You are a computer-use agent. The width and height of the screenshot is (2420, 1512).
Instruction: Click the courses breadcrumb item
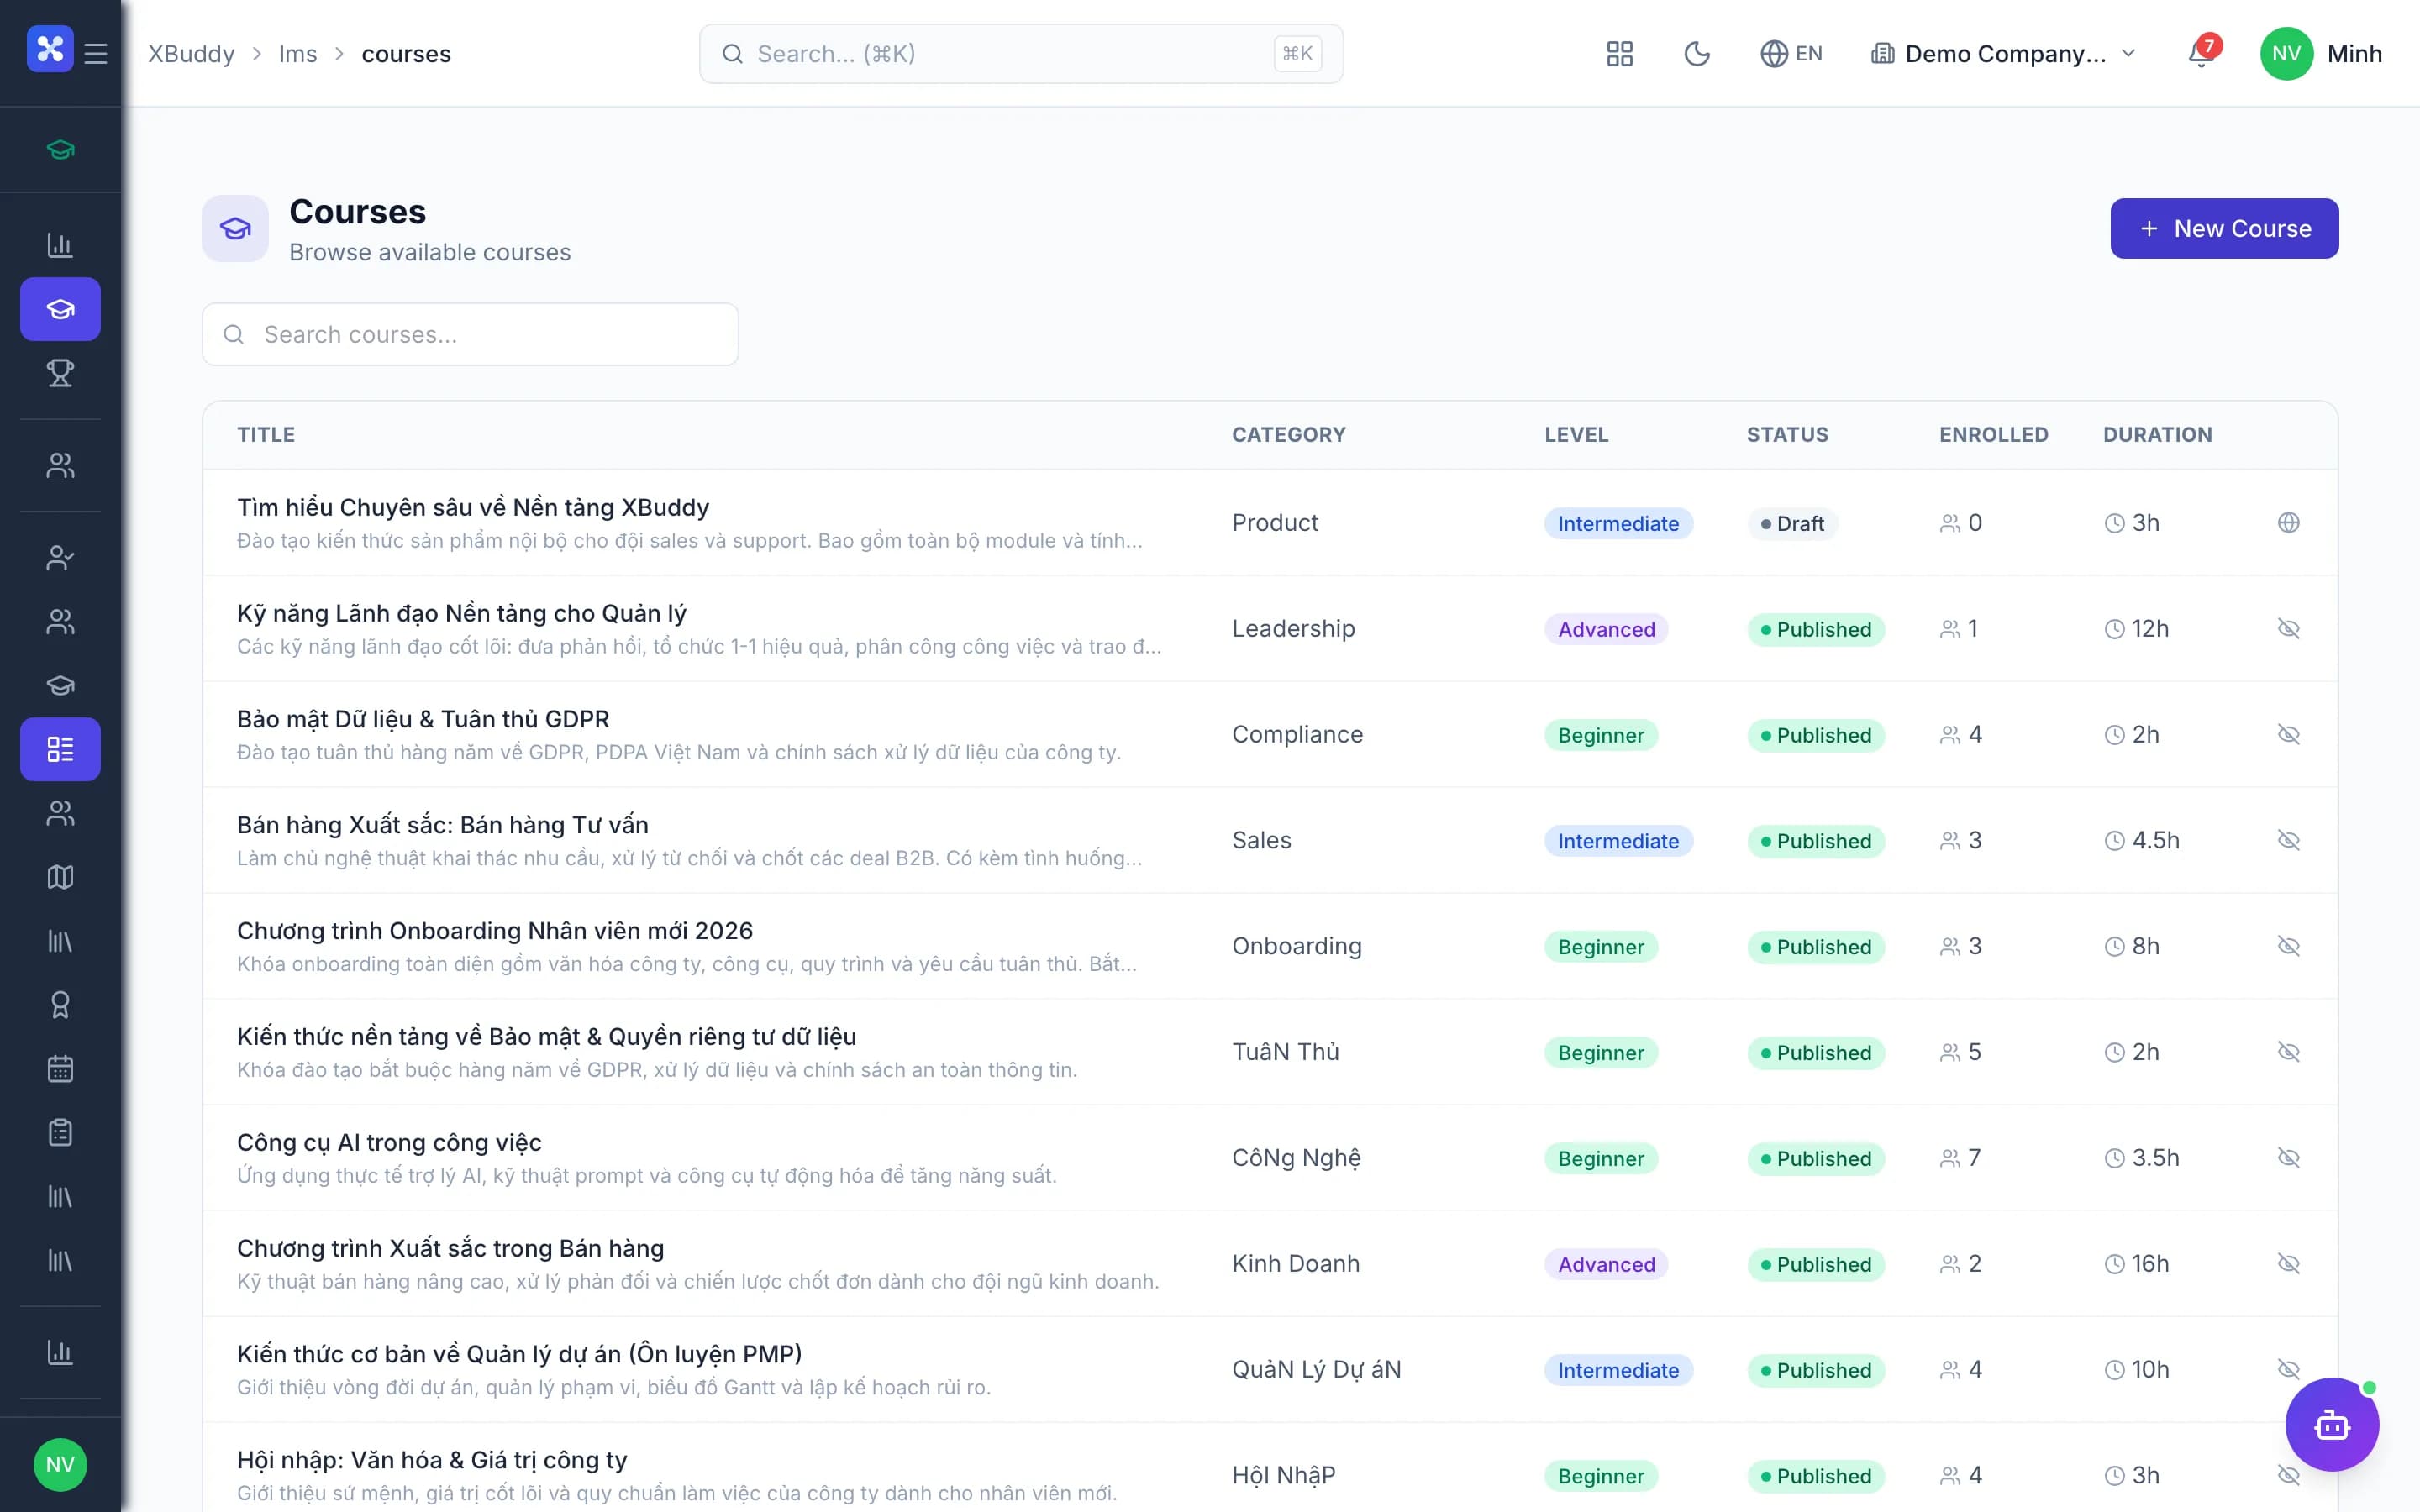[406, 54]
